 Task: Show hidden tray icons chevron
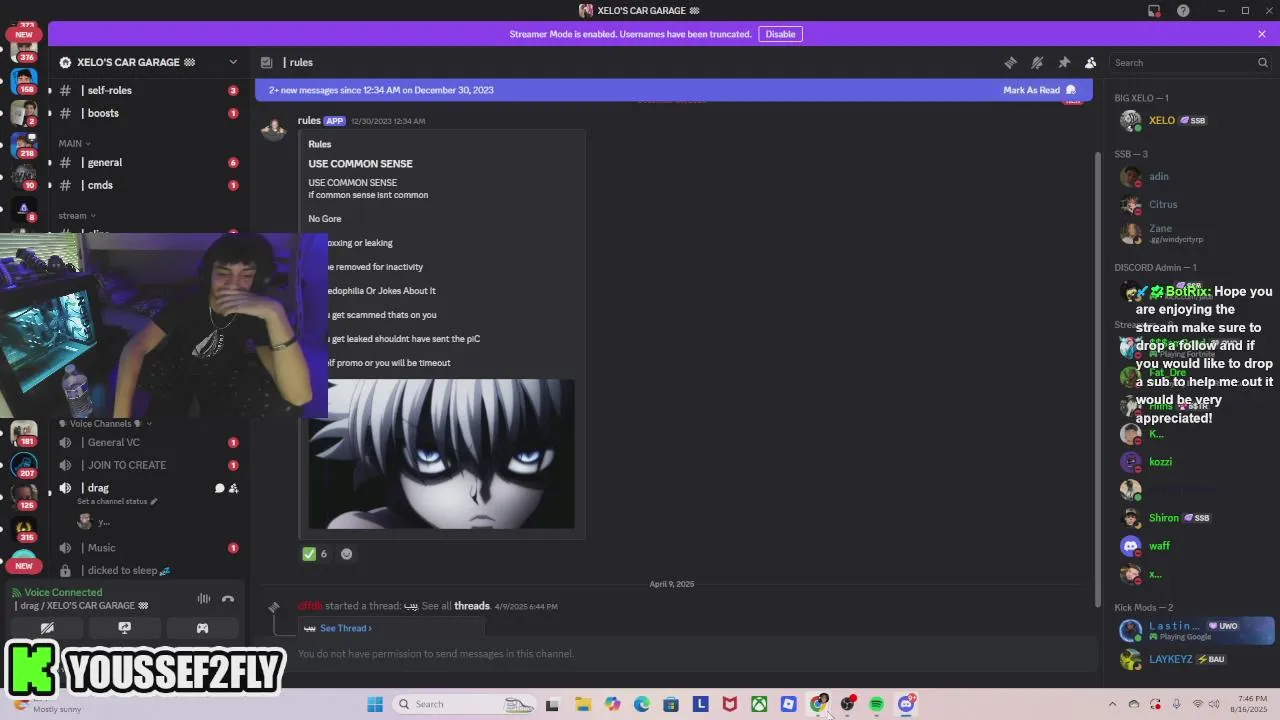(1112, 704)
